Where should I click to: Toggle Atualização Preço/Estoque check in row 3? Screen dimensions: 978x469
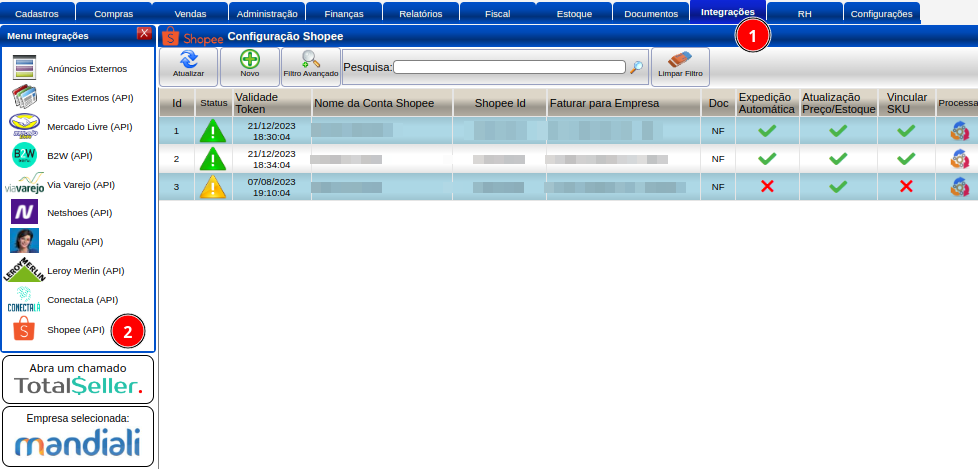coord(838,186)
